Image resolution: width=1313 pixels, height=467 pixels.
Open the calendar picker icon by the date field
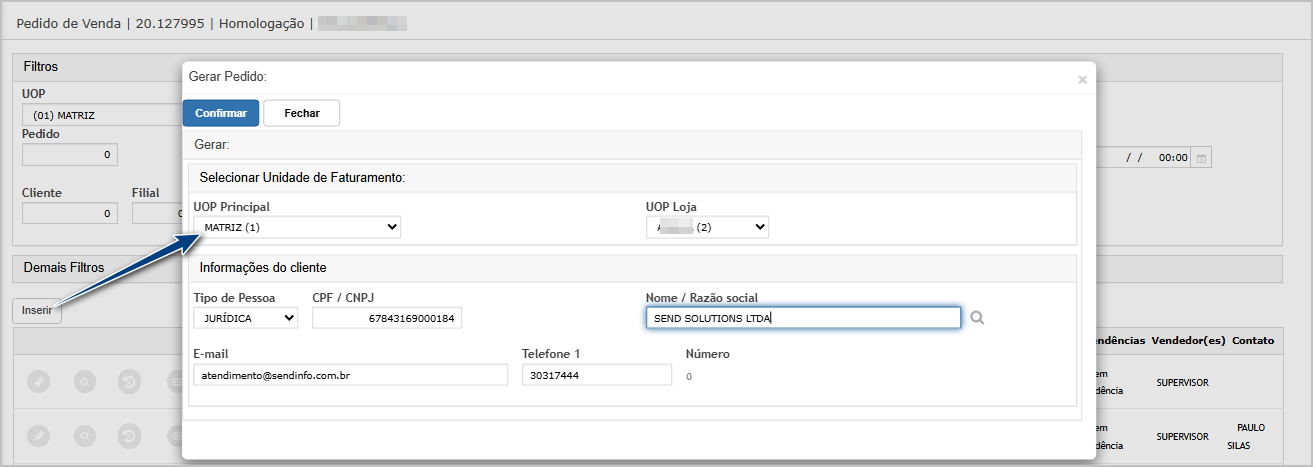(1202, 158)
